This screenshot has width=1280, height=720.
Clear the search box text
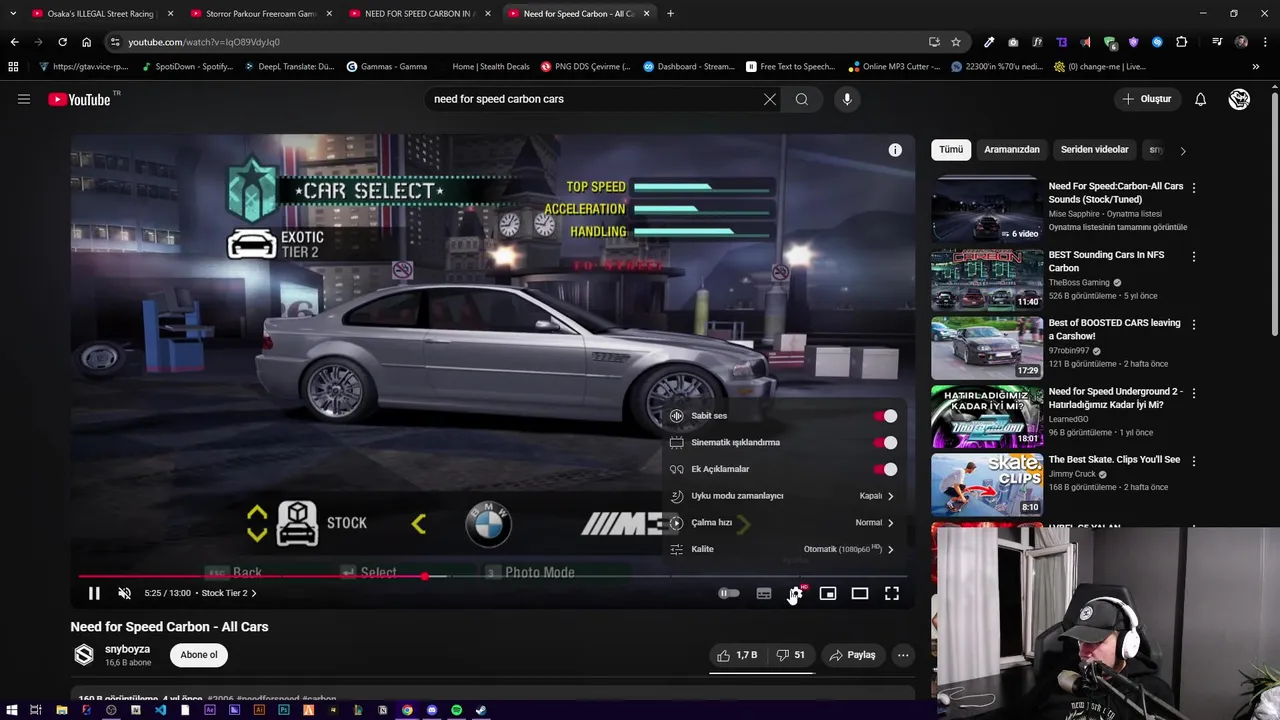tap(770, 99)
